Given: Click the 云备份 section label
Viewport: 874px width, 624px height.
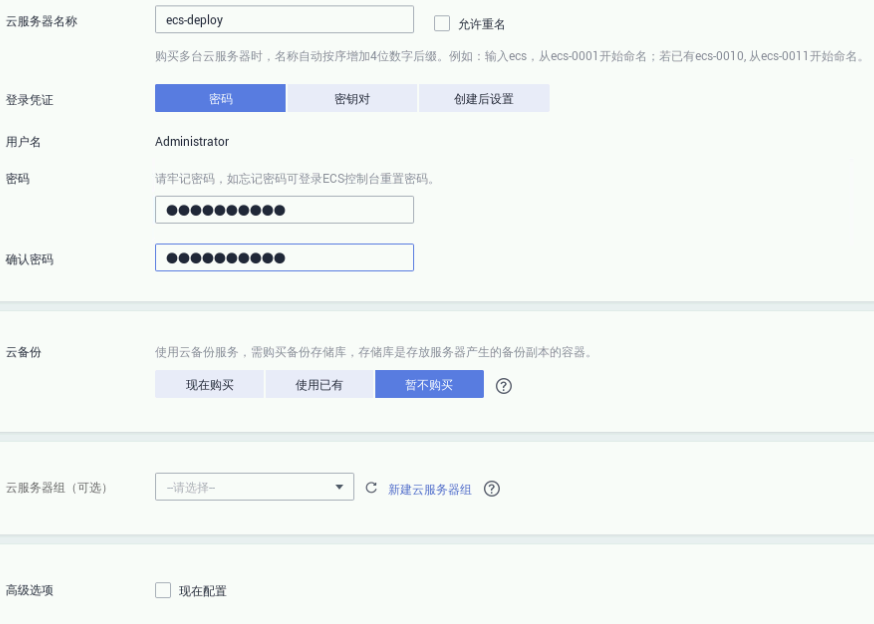Looking at the screenshot, I should [23, 352].
